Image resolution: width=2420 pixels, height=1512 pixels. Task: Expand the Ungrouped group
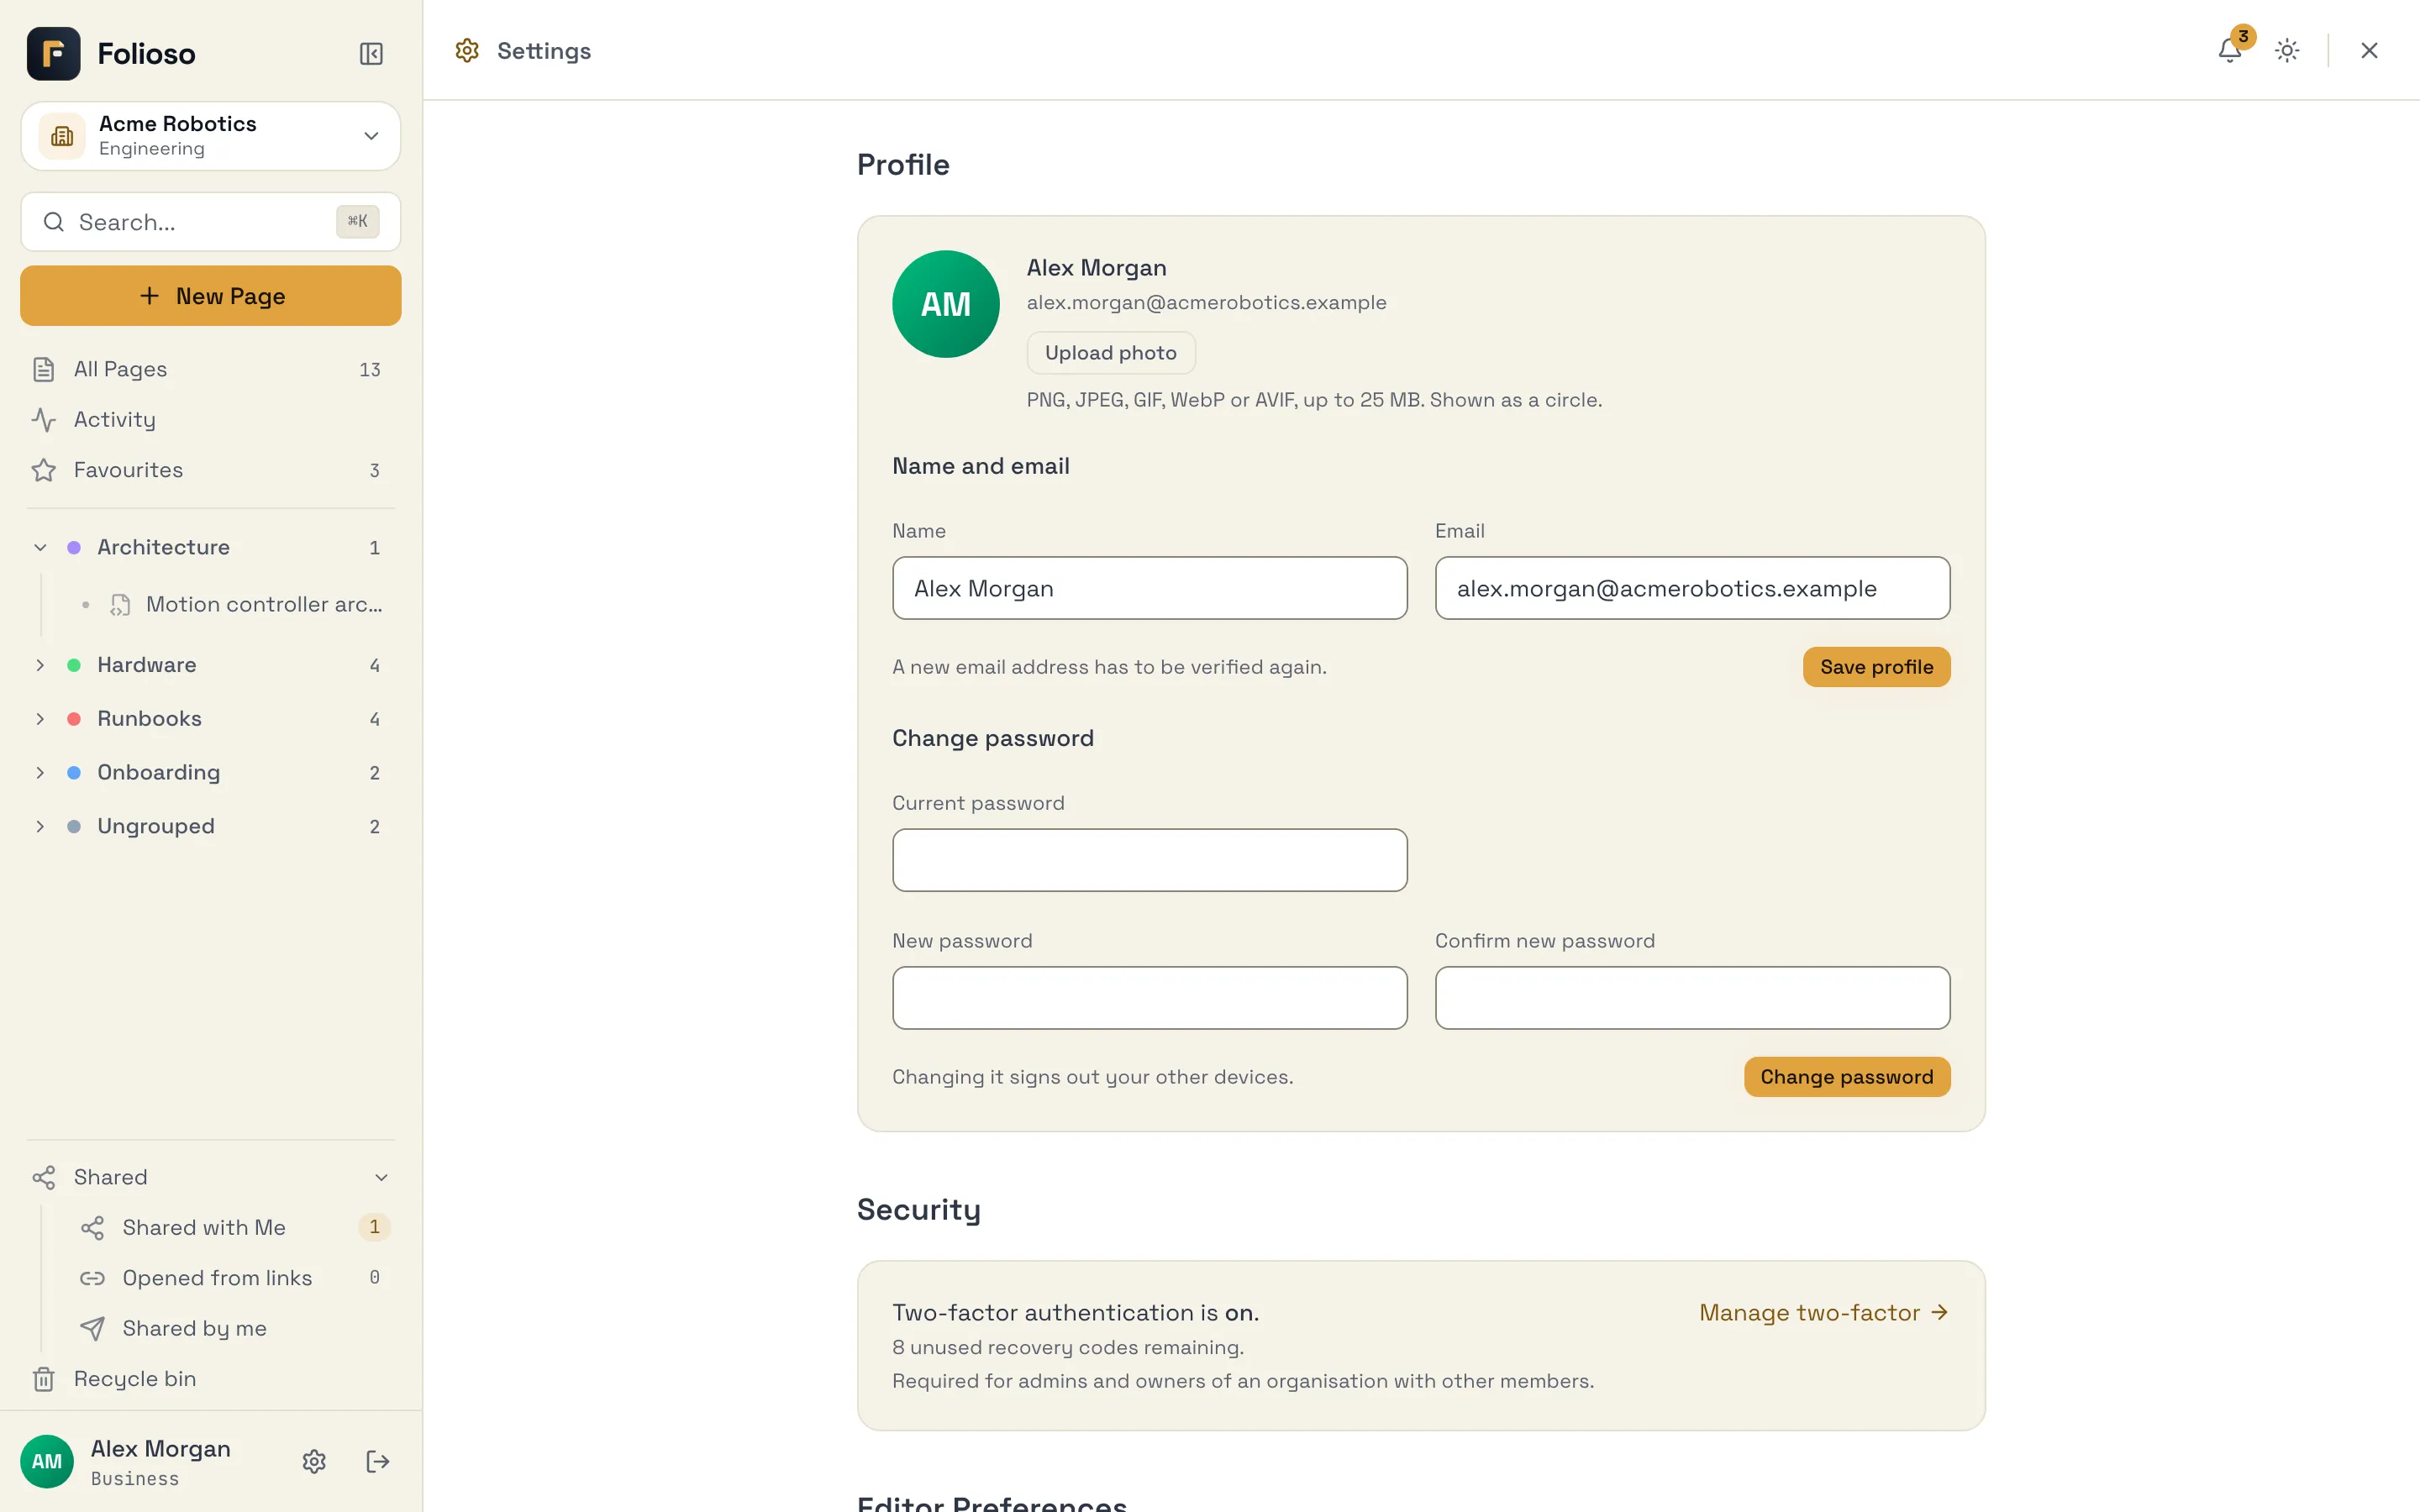pyautogui.click(x=40, y=826)
